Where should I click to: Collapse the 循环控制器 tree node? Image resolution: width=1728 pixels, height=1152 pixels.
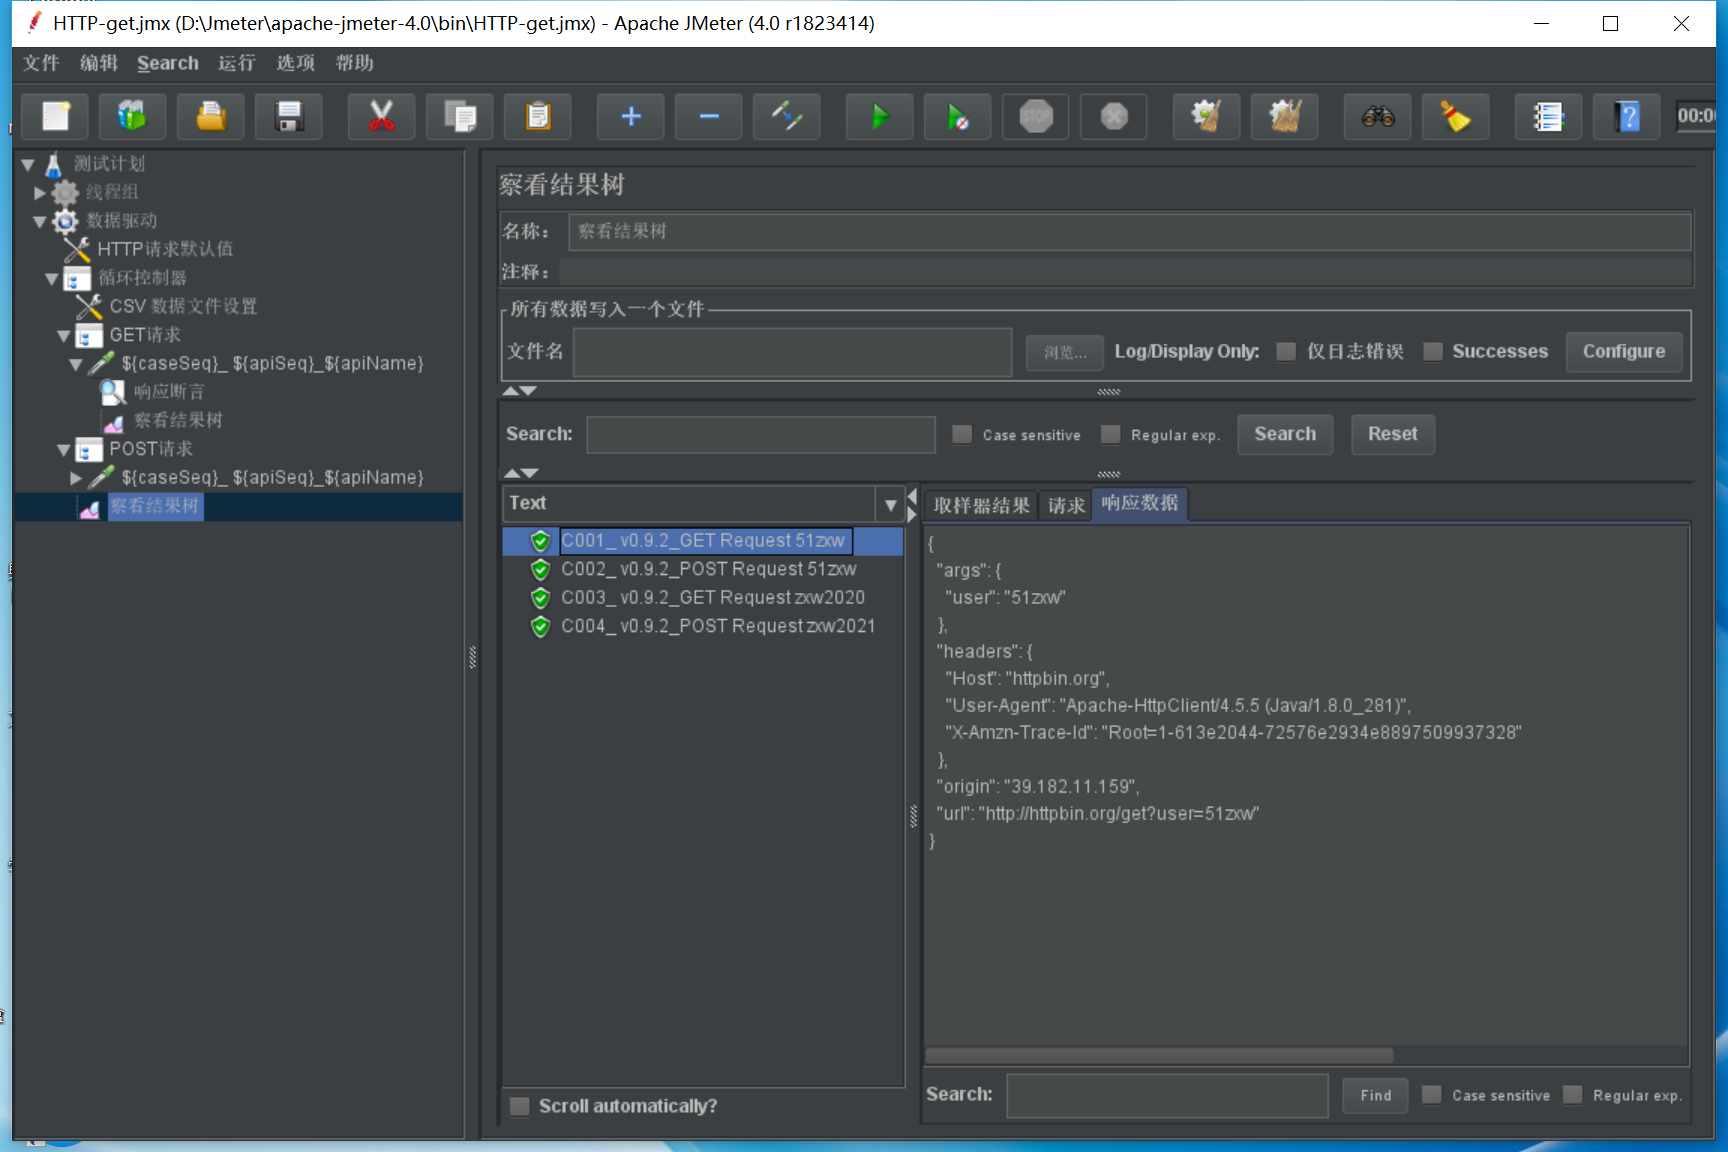[x=52, y=278]
